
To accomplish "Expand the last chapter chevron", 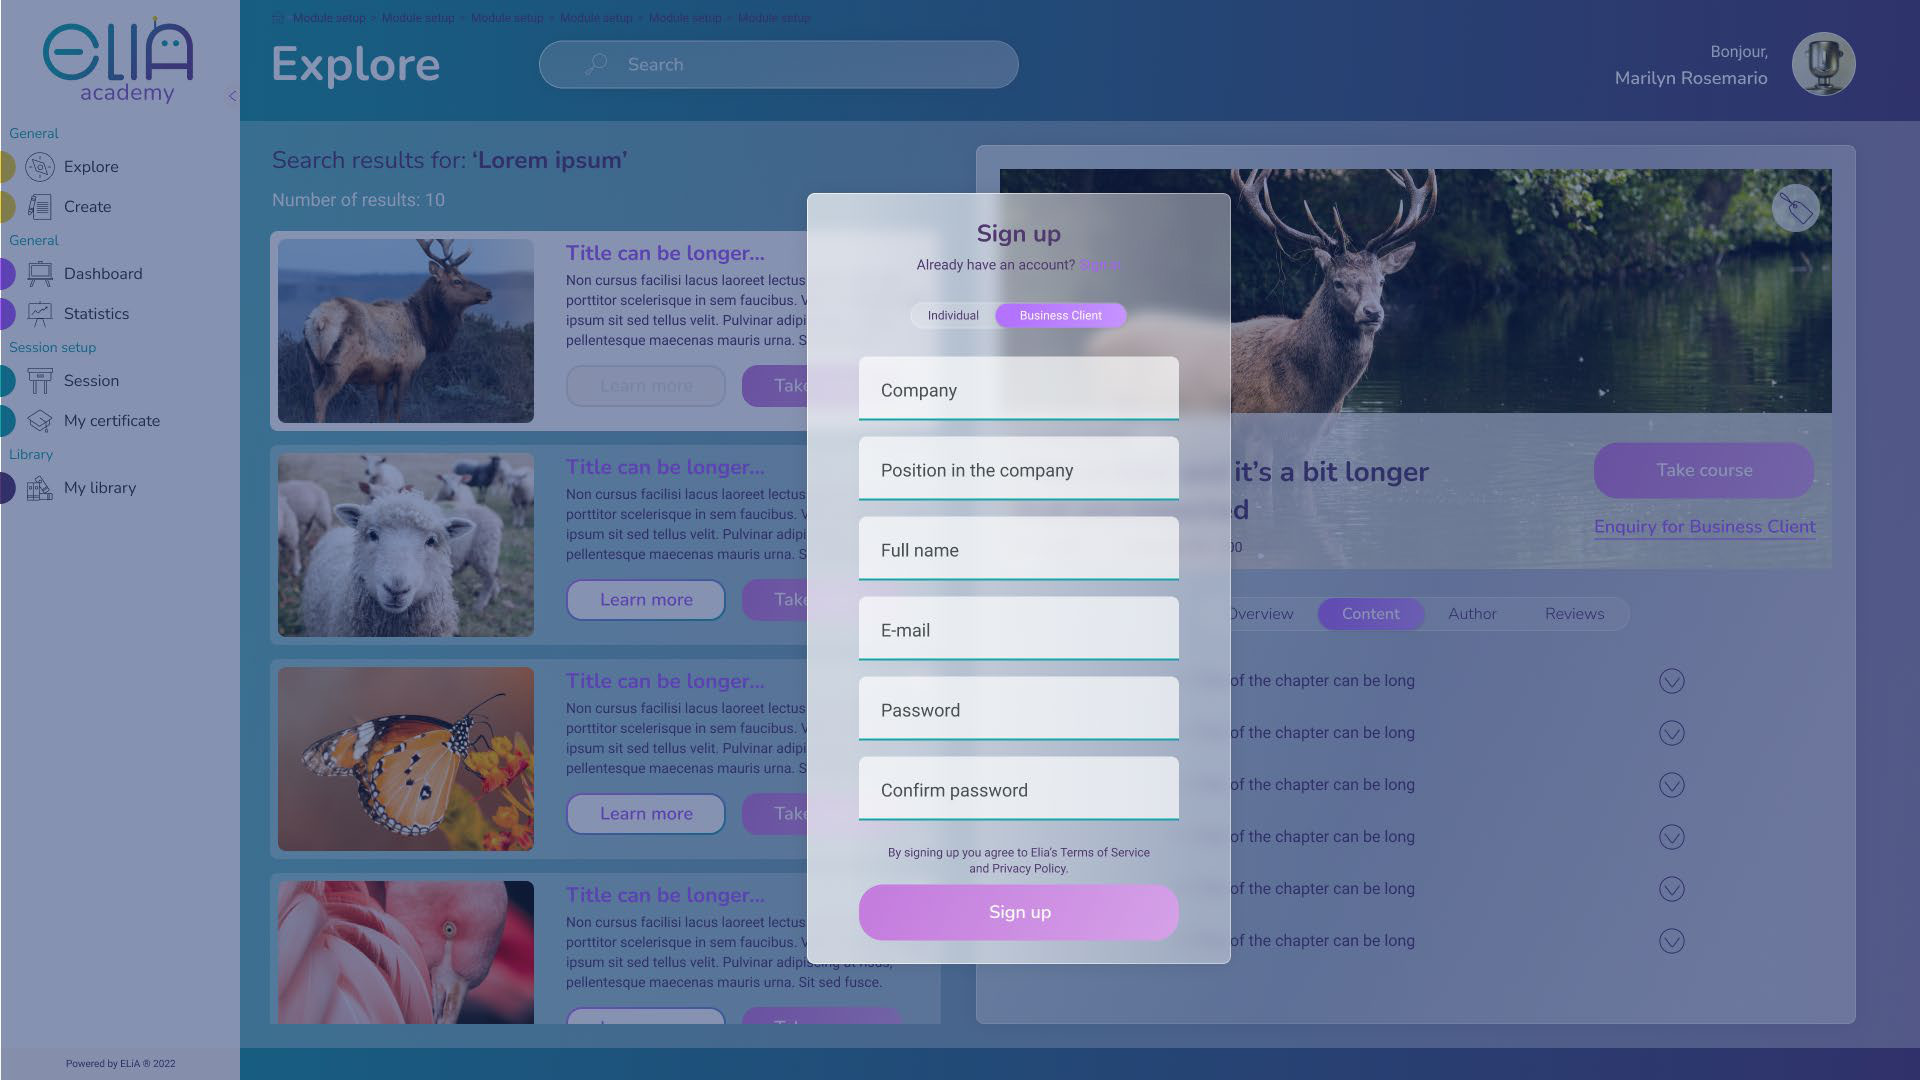I will (1671, 941).
